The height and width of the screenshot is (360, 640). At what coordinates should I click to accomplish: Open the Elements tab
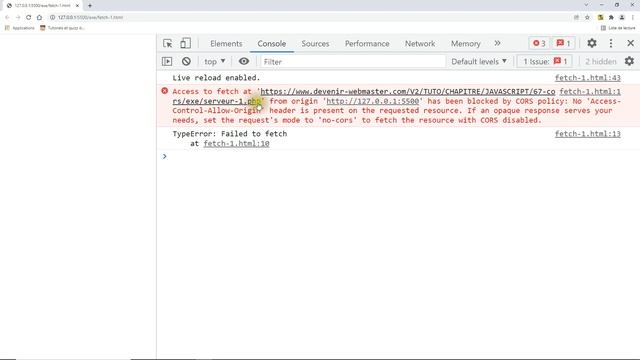(x=226, y=44)
